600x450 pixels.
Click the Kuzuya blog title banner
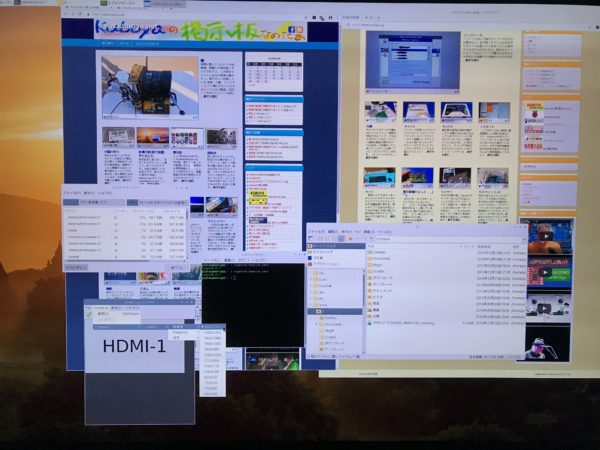pos(200,30)
